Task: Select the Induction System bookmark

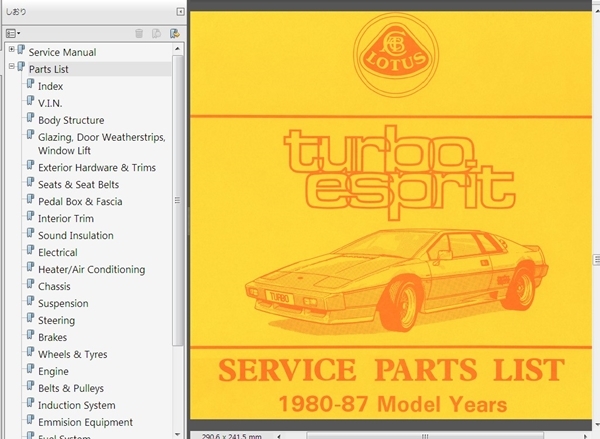Action: click(x=77, y=405)
